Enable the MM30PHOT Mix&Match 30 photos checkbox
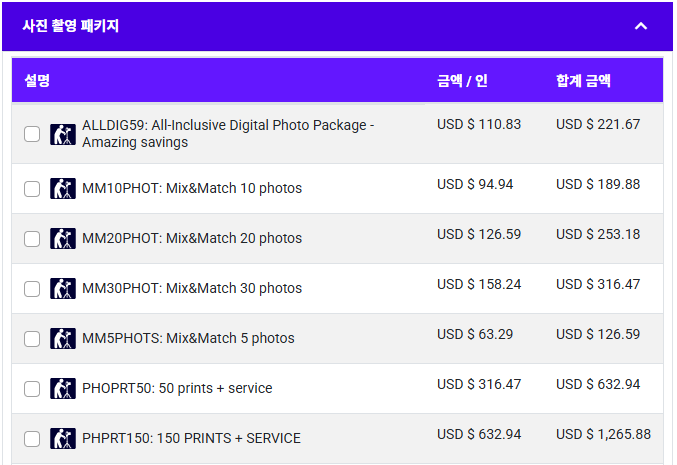The height and width of the screenshot is (465, 677). coord(32,289)
